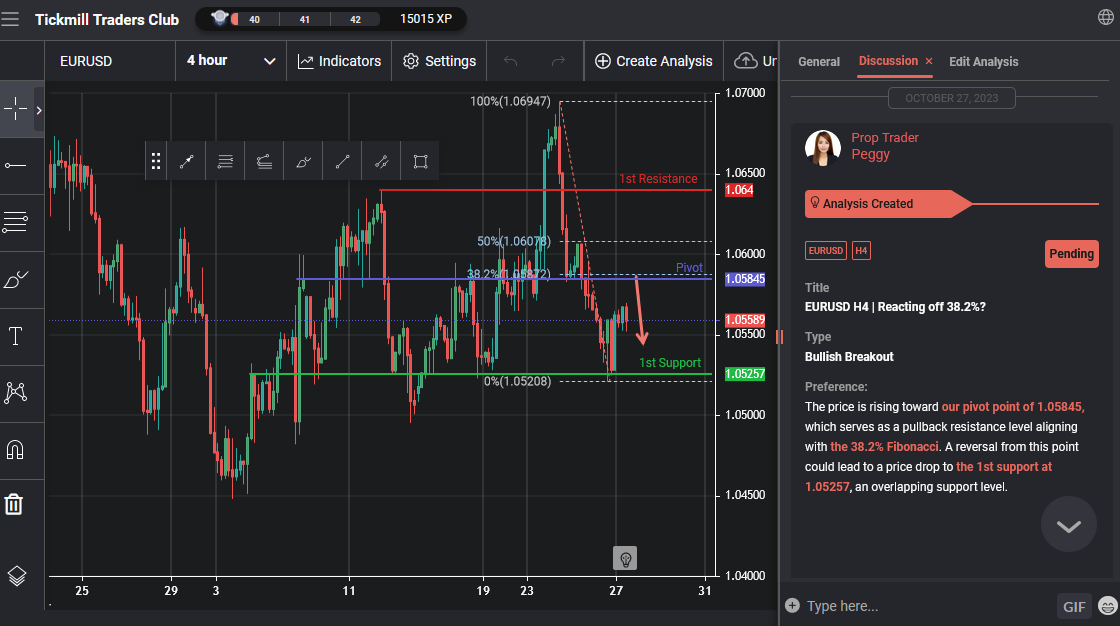The height and width of the screenshot is (626, 1120).
Task: Open the hamburger main menu
Action: (x=10, y=19)
